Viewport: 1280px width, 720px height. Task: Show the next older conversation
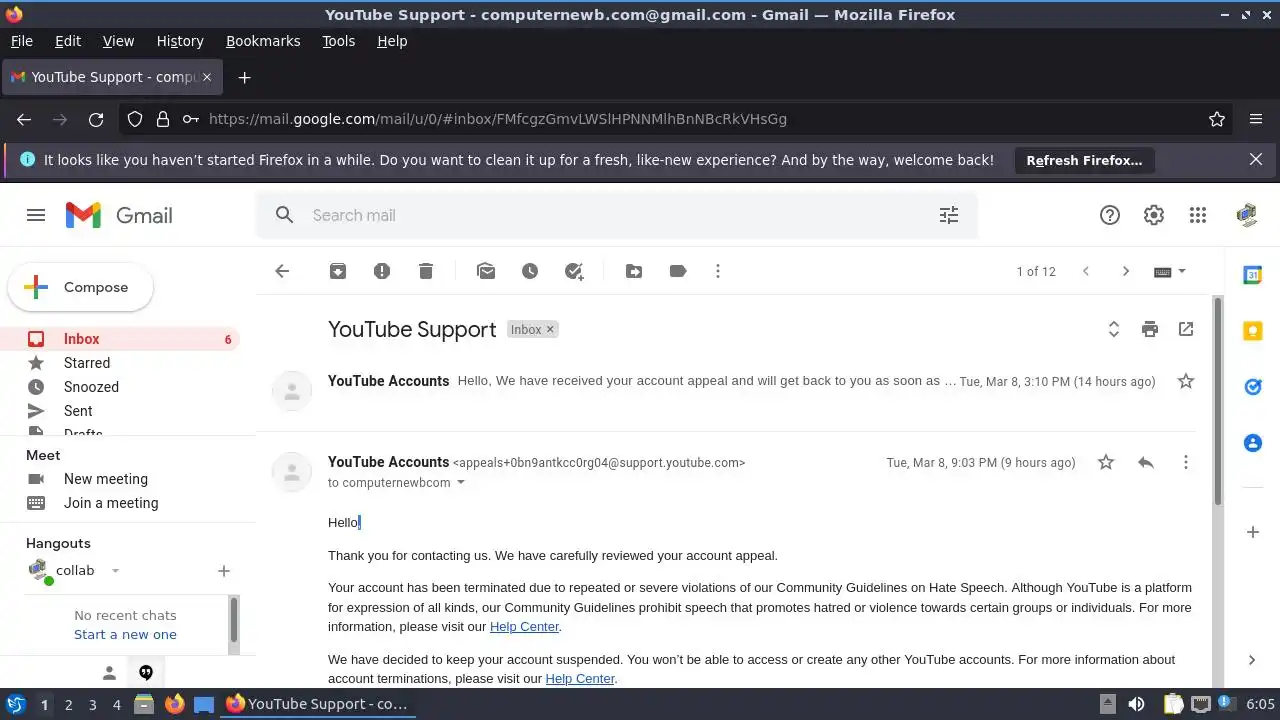click(x=1126, y=271)
